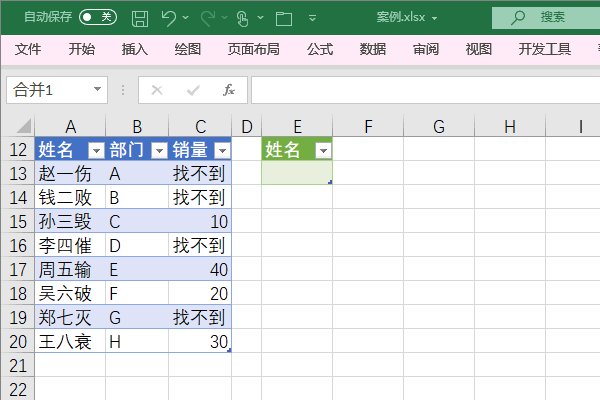The width and height of the screenshot is (600, 400).
Task: Click the Redo arrow icon
Action: [208, 18]
